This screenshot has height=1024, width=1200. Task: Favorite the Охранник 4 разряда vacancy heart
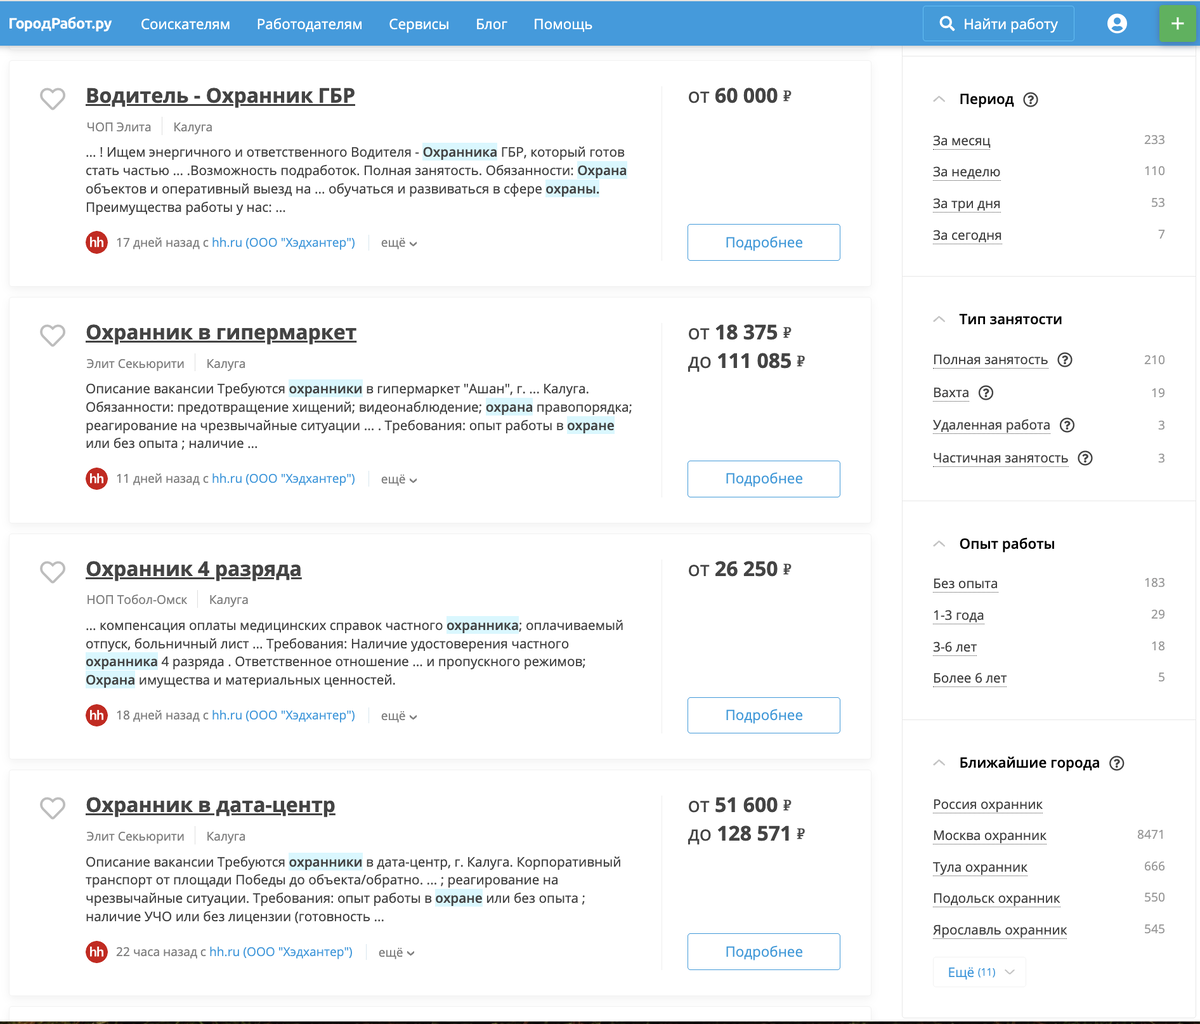pyautogui.click(x=52, y=571)
